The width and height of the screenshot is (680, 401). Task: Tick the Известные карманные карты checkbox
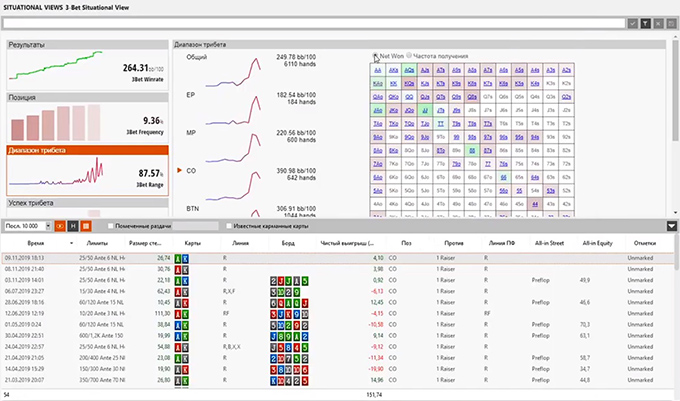coord(229,226)
